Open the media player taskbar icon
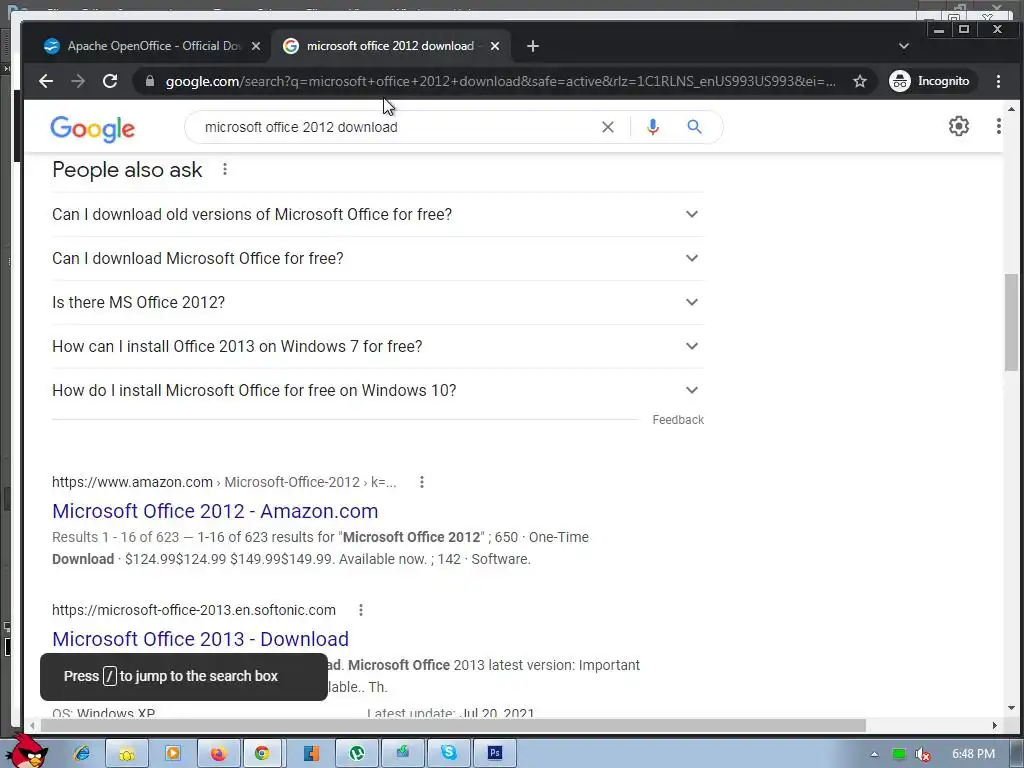This screenshot has width=1024, height=768. (x=172, y=753)
